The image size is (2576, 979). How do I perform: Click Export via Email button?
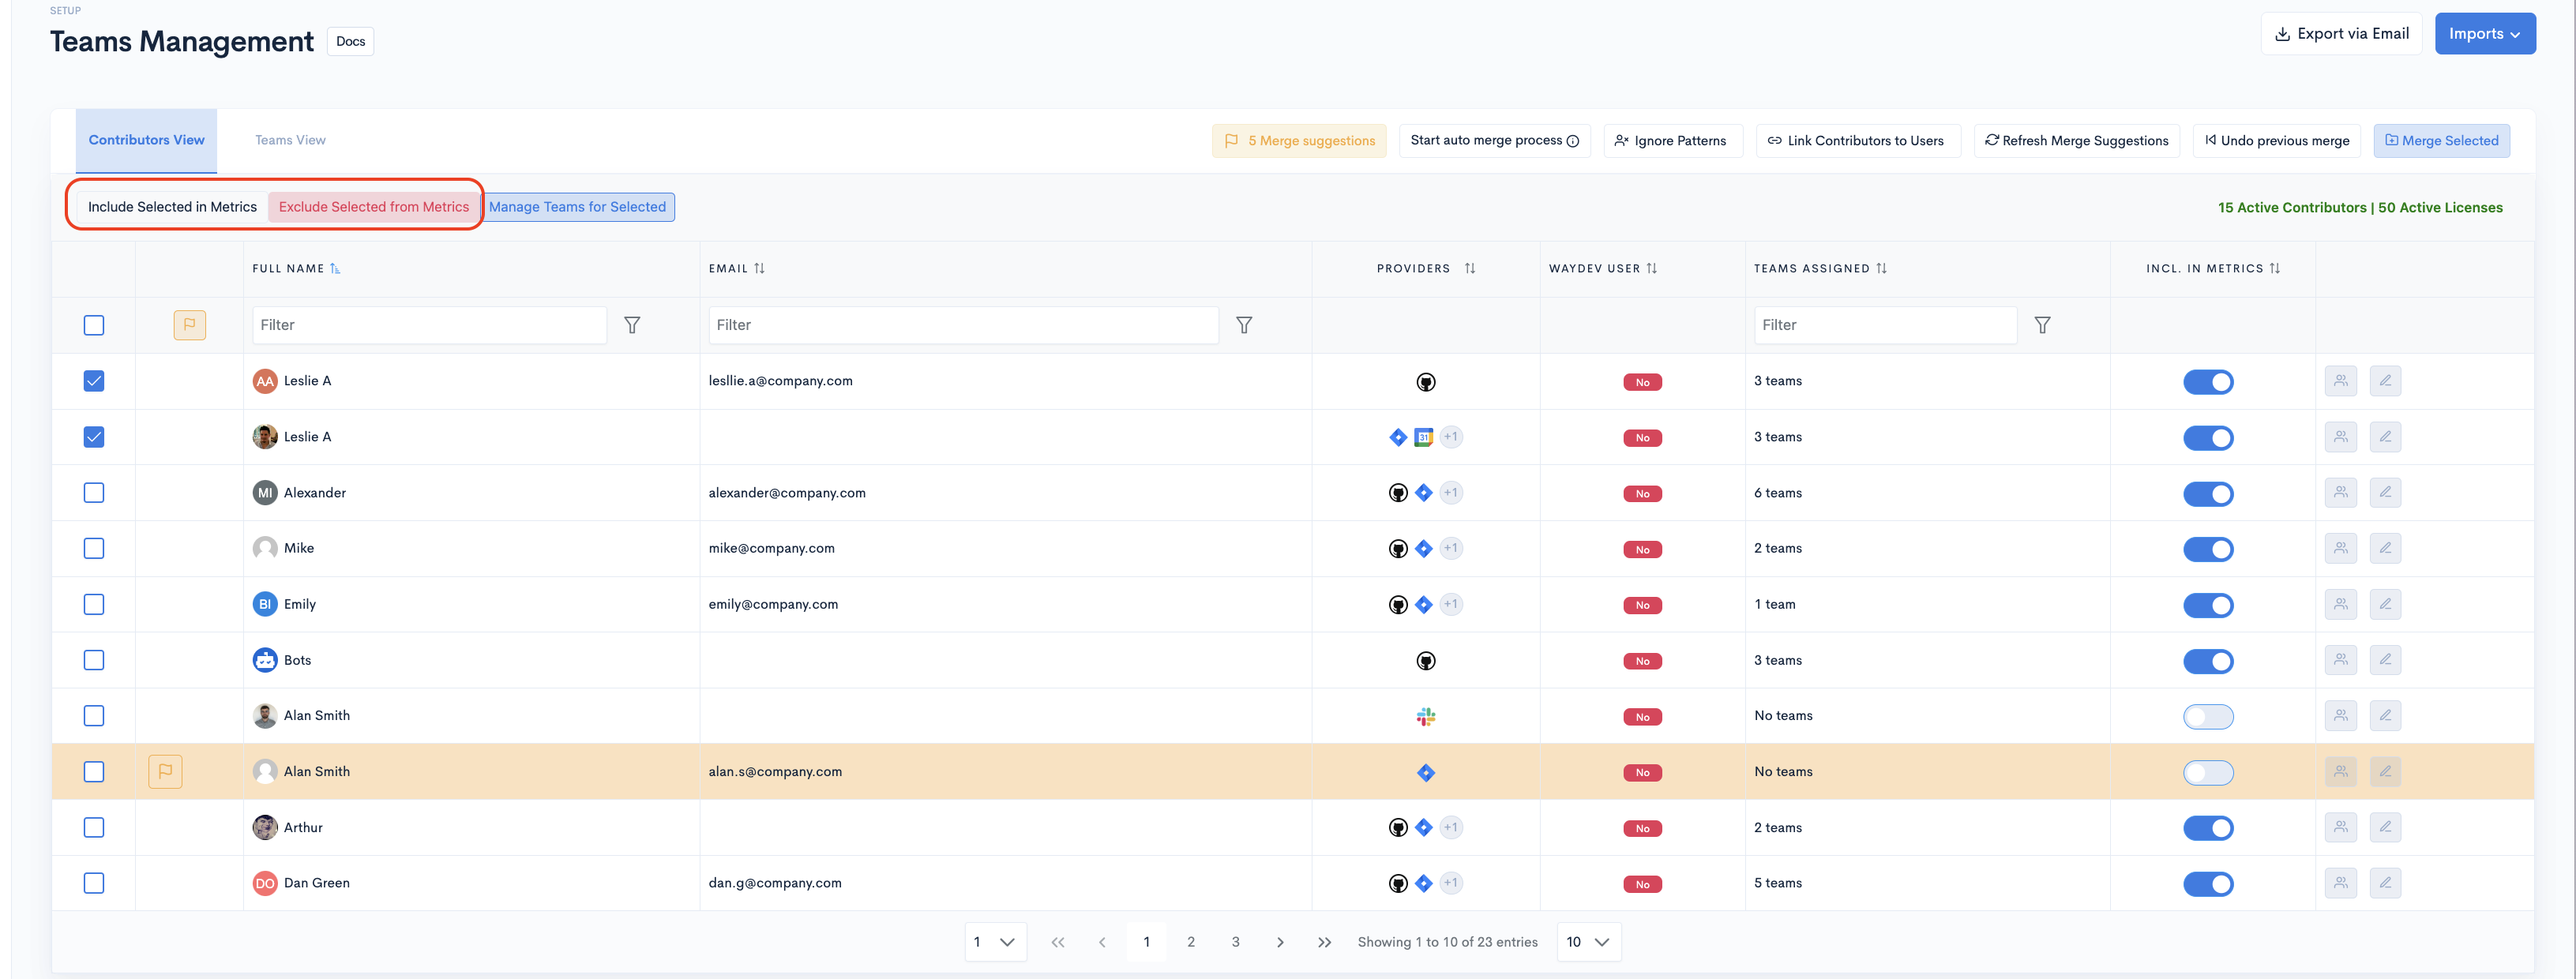(x=2341, y=34)
